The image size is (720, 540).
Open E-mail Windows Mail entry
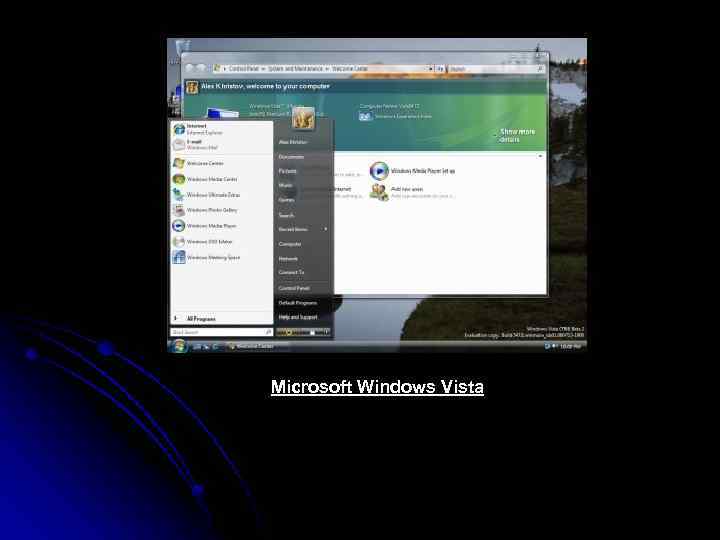tap(221, 145)
